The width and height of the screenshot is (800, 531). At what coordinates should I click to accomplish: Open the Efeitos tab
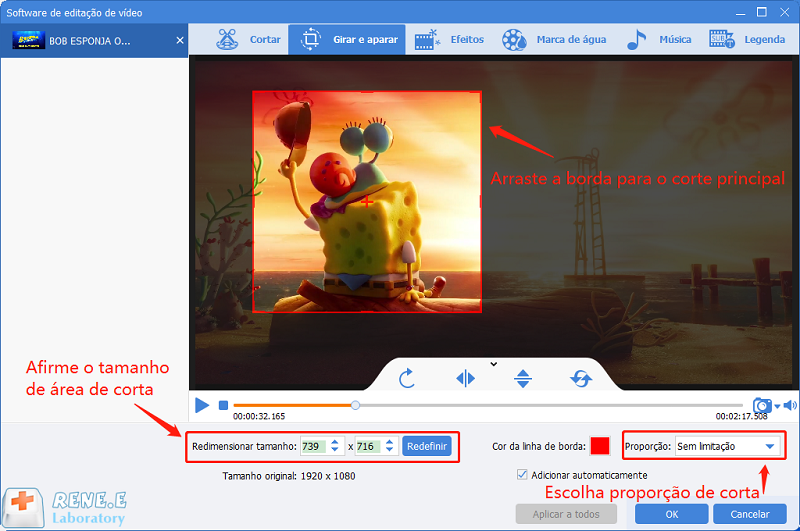pos(449,39)
